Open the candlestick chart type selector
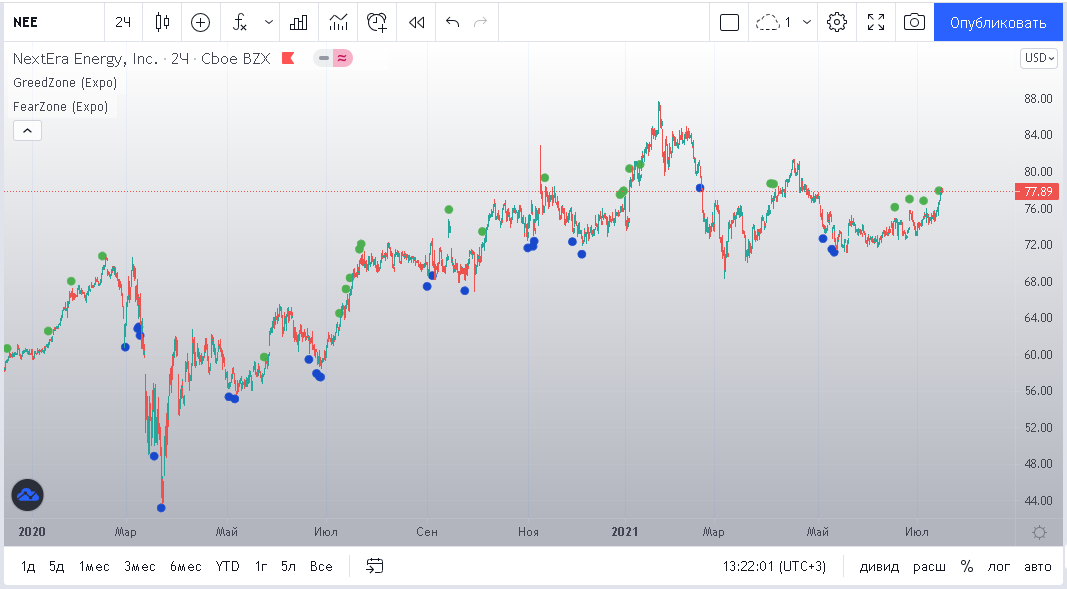This screenshot has width=1067, height=589. 163,22
